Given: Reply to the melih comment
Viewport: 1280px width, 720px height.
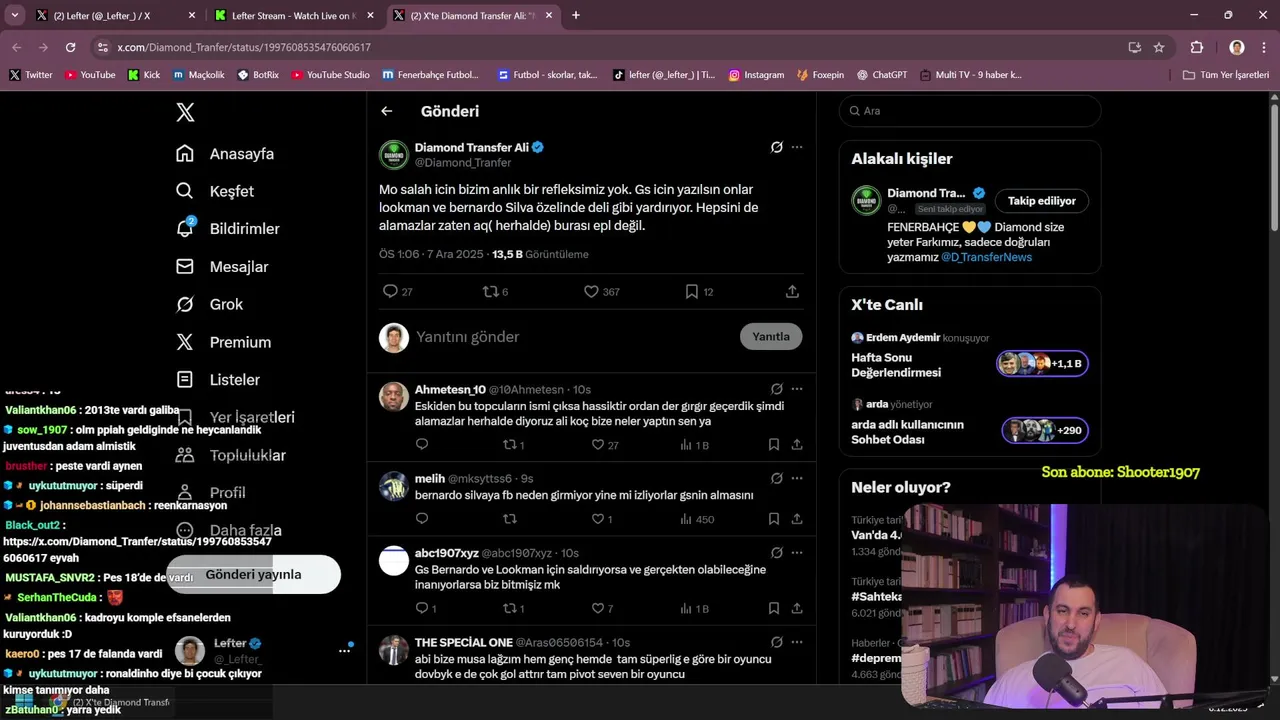Looking at the screenshot, I should 422,519.
